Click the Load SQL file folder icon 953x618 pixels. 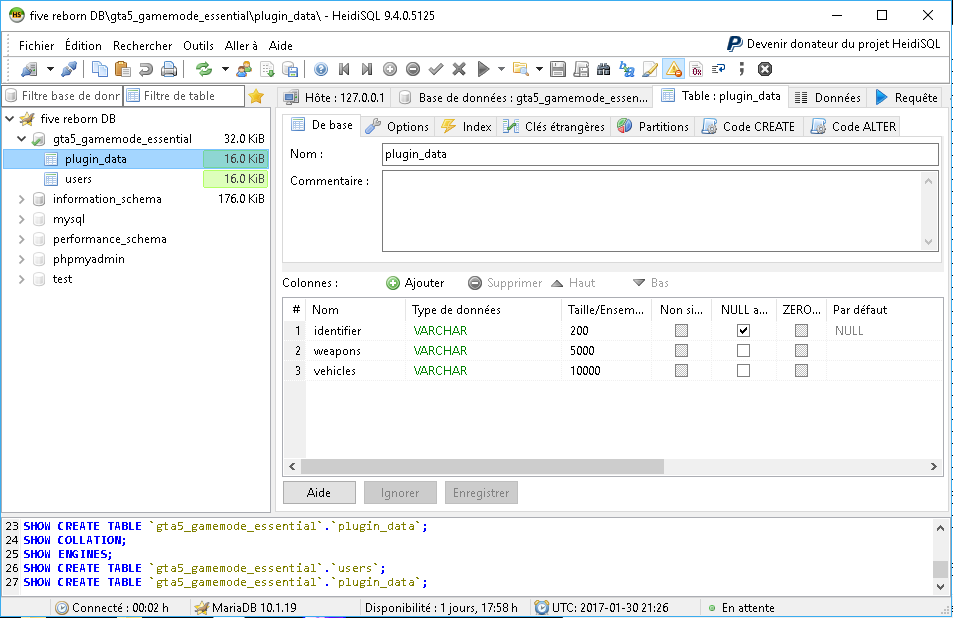click(520, 69)
